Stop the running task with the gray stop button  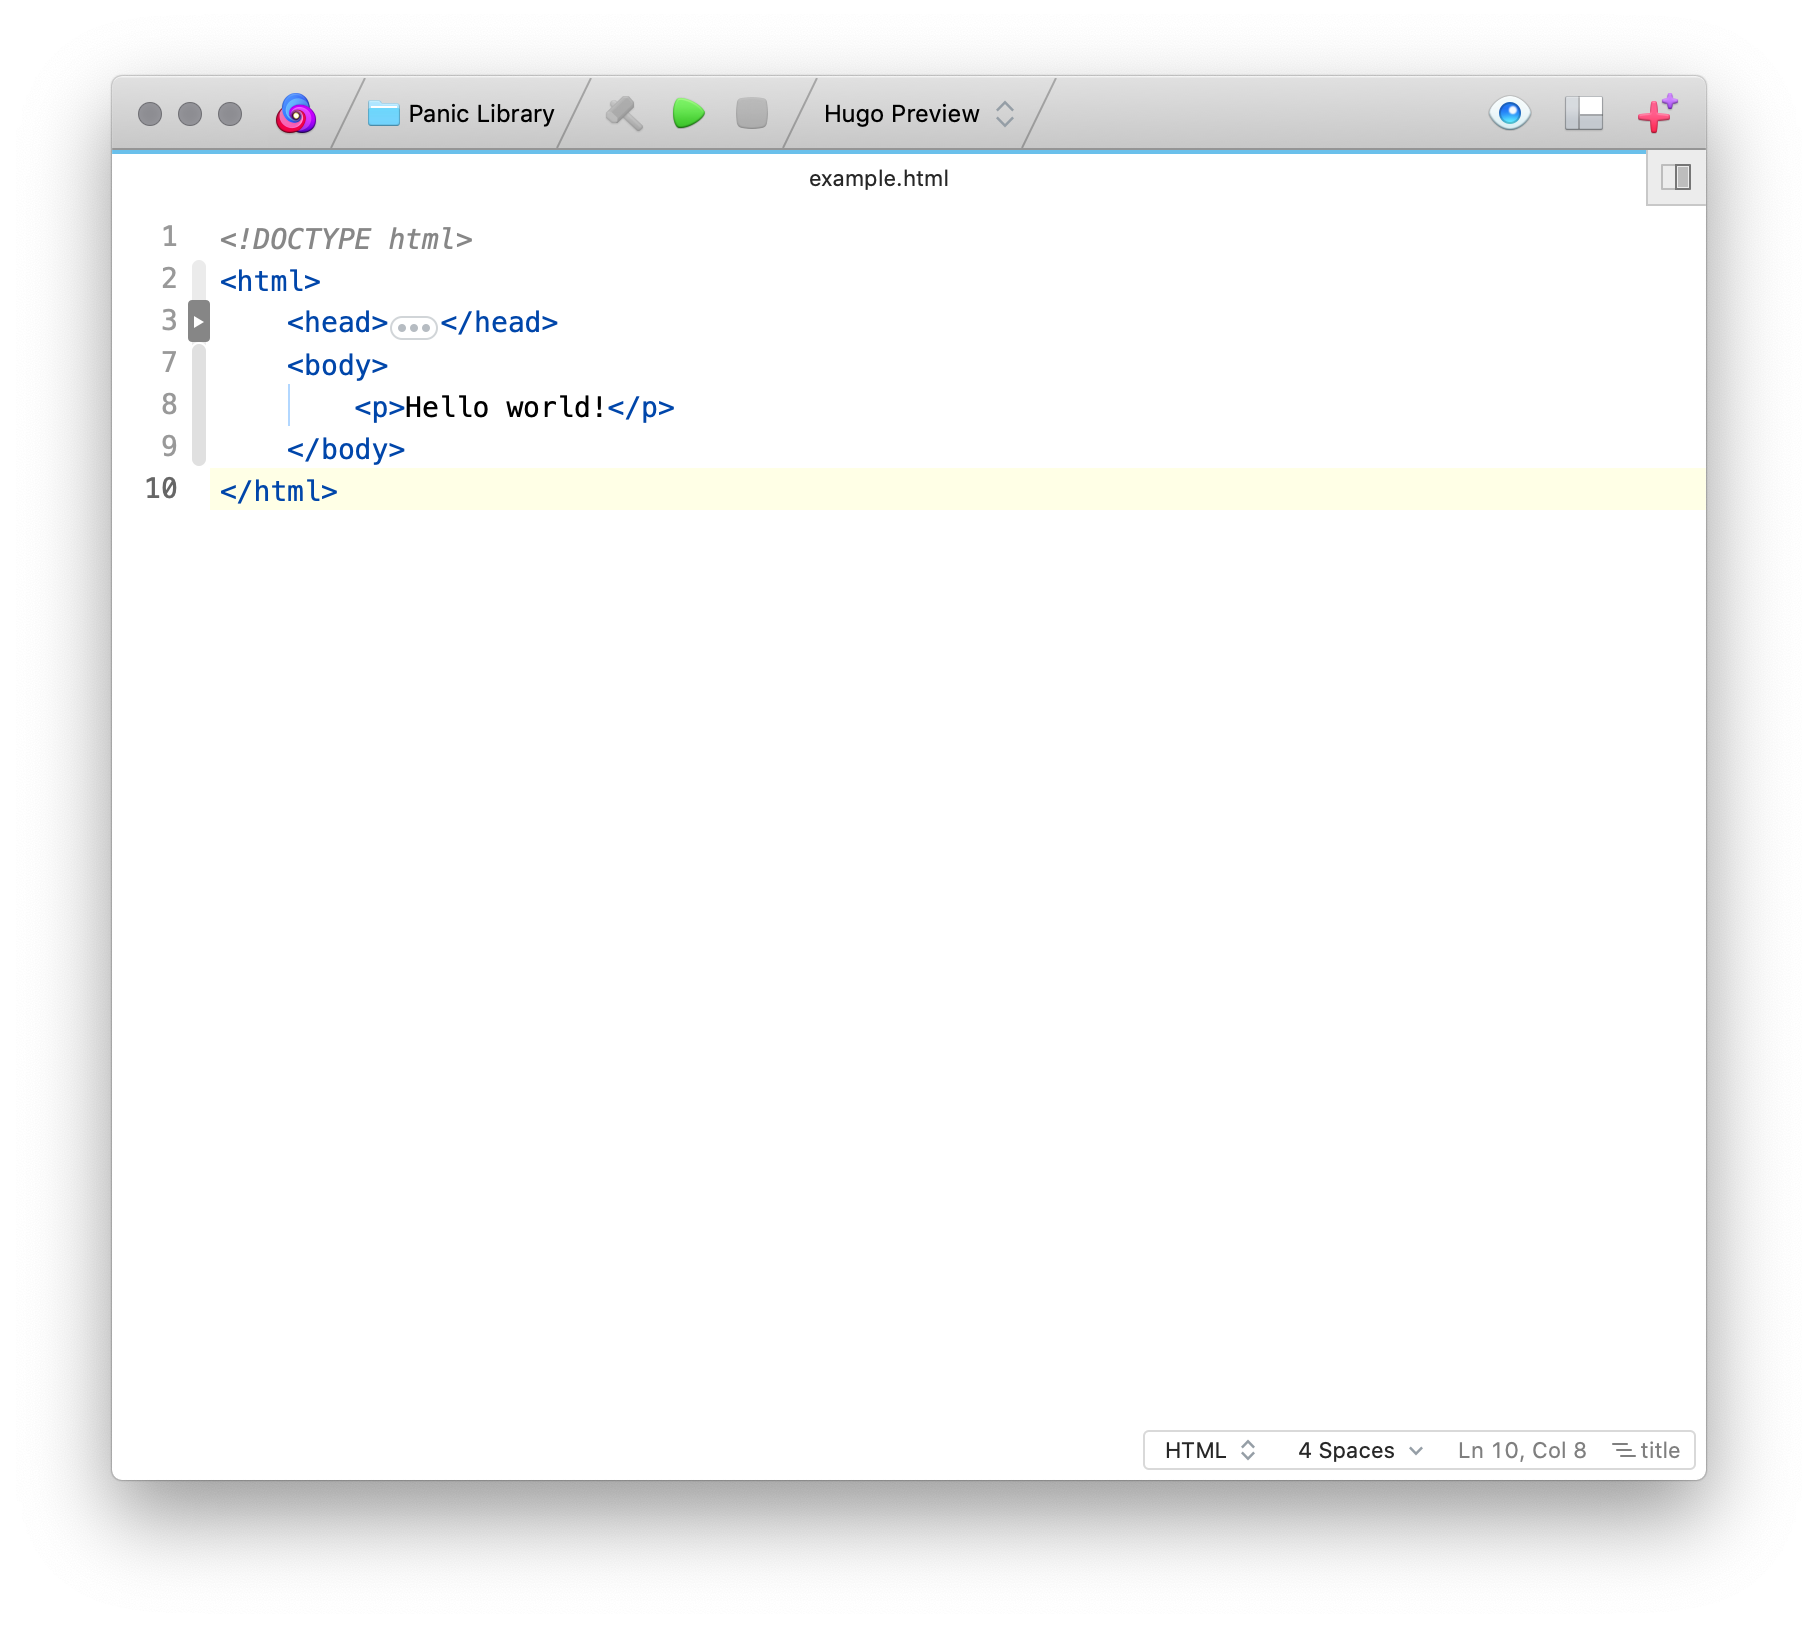tap(752, 114)
